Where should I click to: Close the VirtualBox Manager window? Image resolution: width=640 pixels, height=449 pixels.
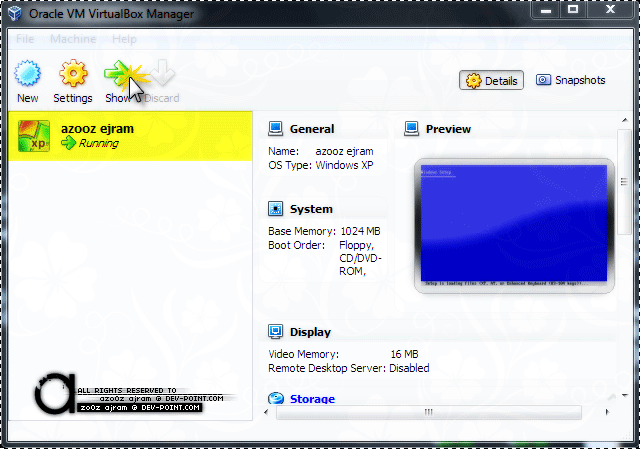tap(610, 10)
